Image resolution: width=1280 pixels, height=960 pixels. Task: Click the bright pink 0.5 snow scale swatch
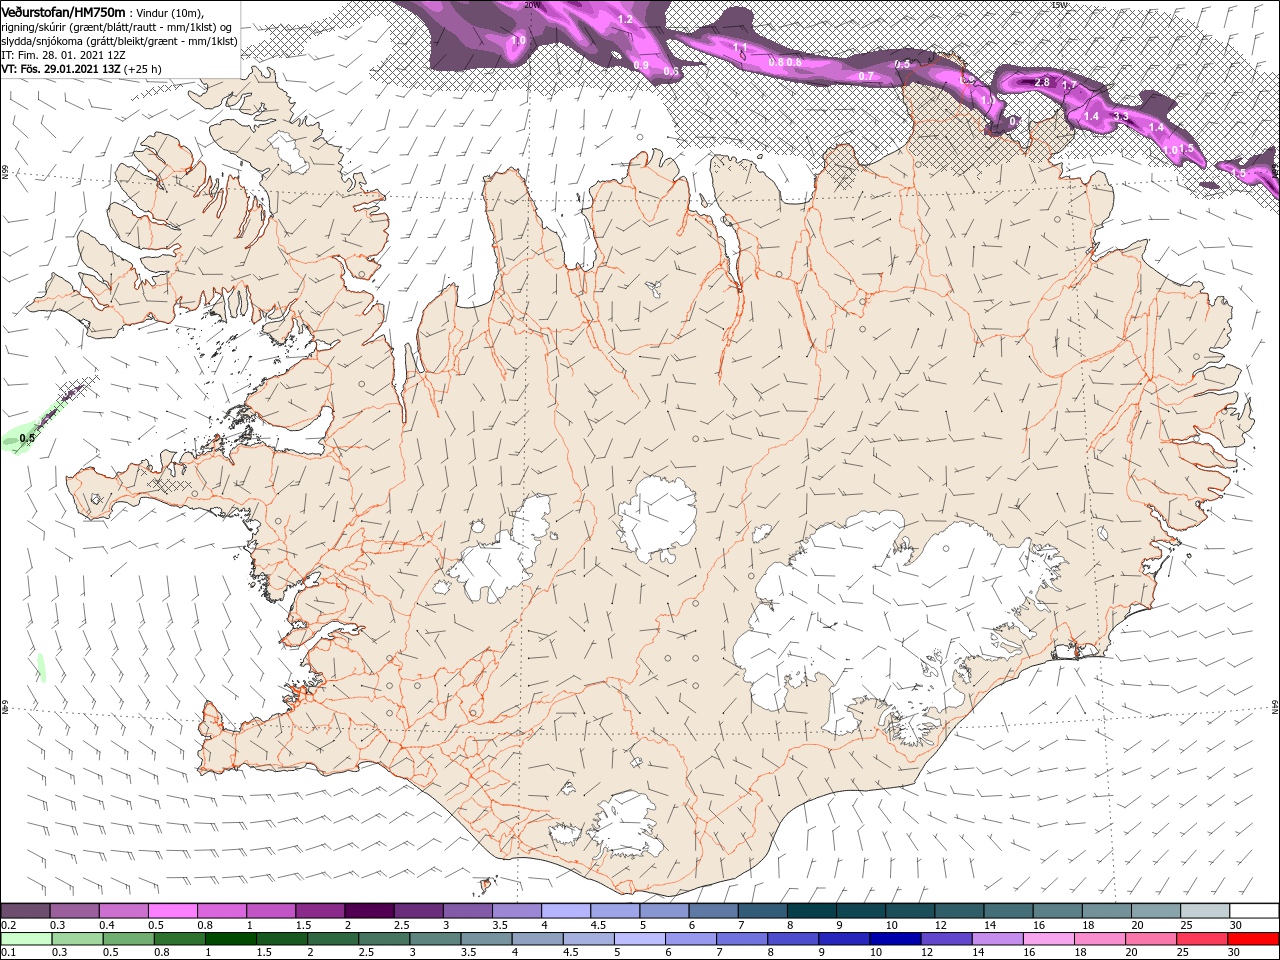[173, 910]
